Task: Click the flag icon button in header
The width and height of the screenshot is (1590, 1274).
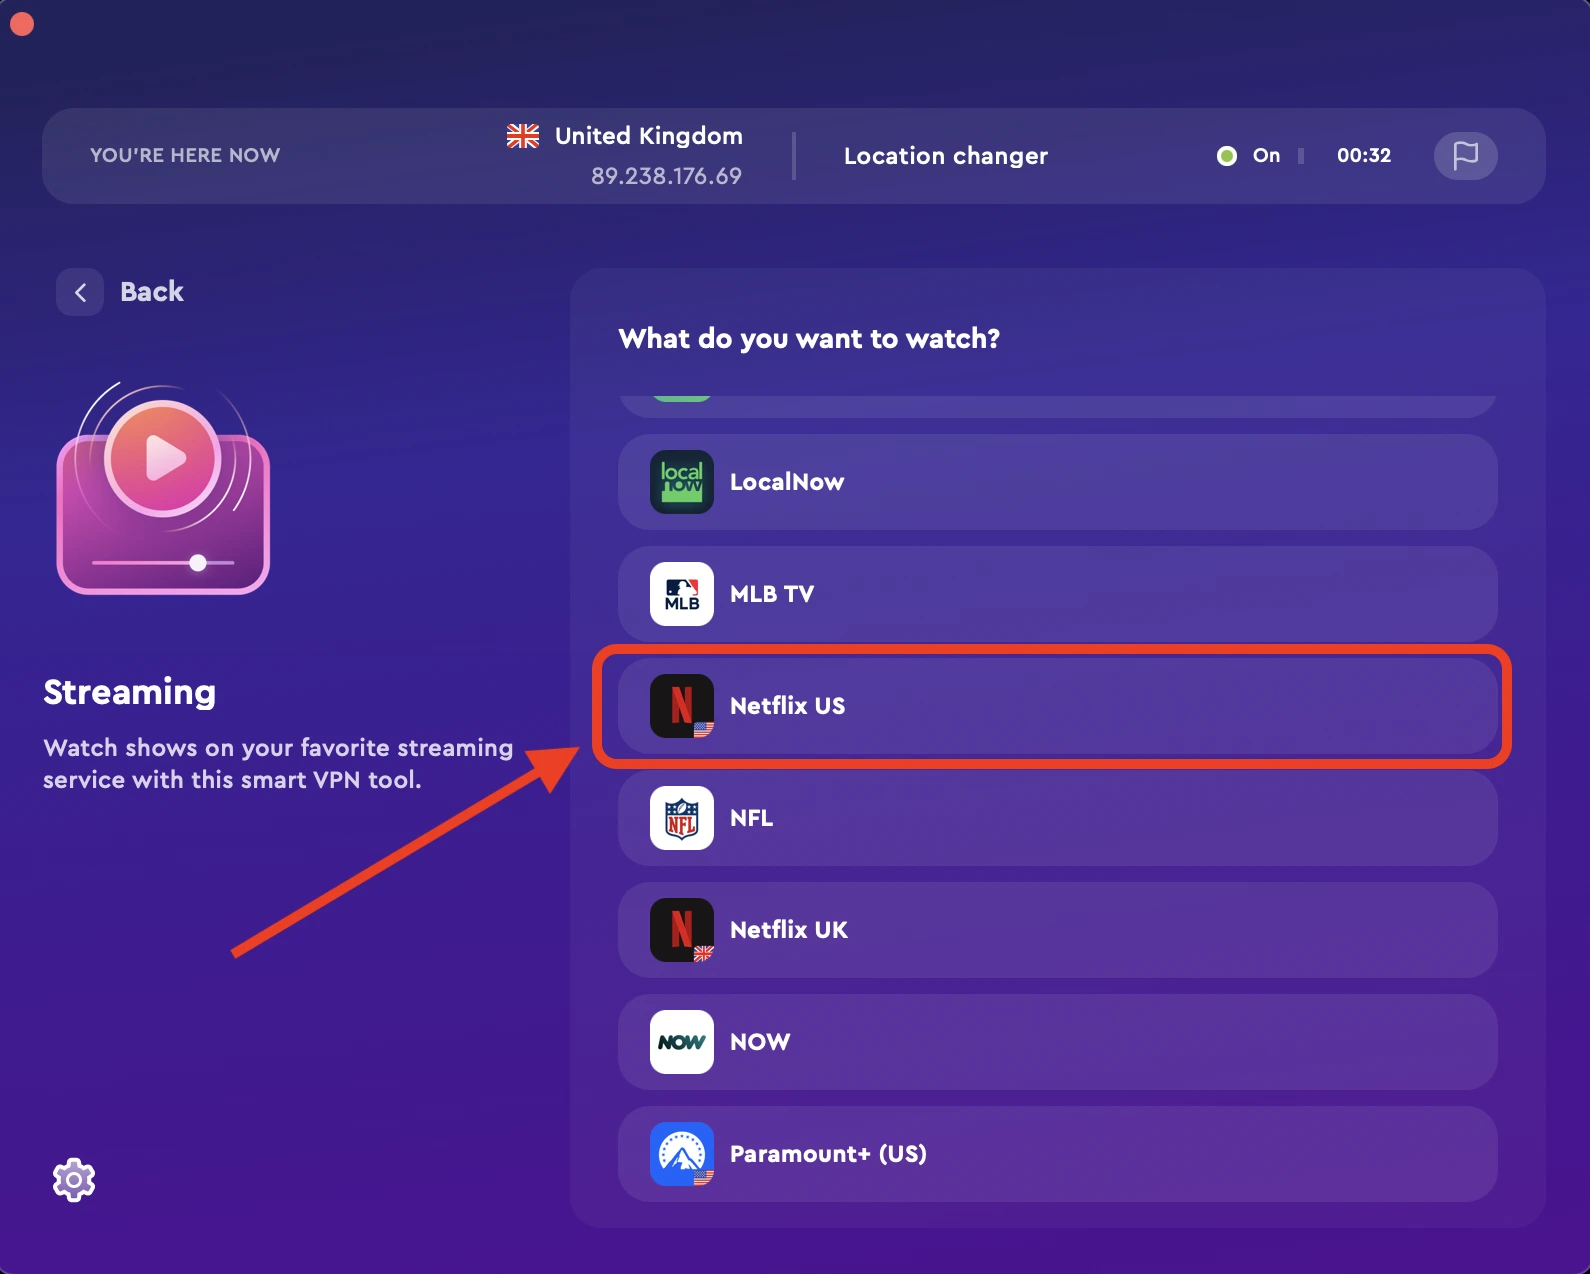Action: (x=1465, y=156)
